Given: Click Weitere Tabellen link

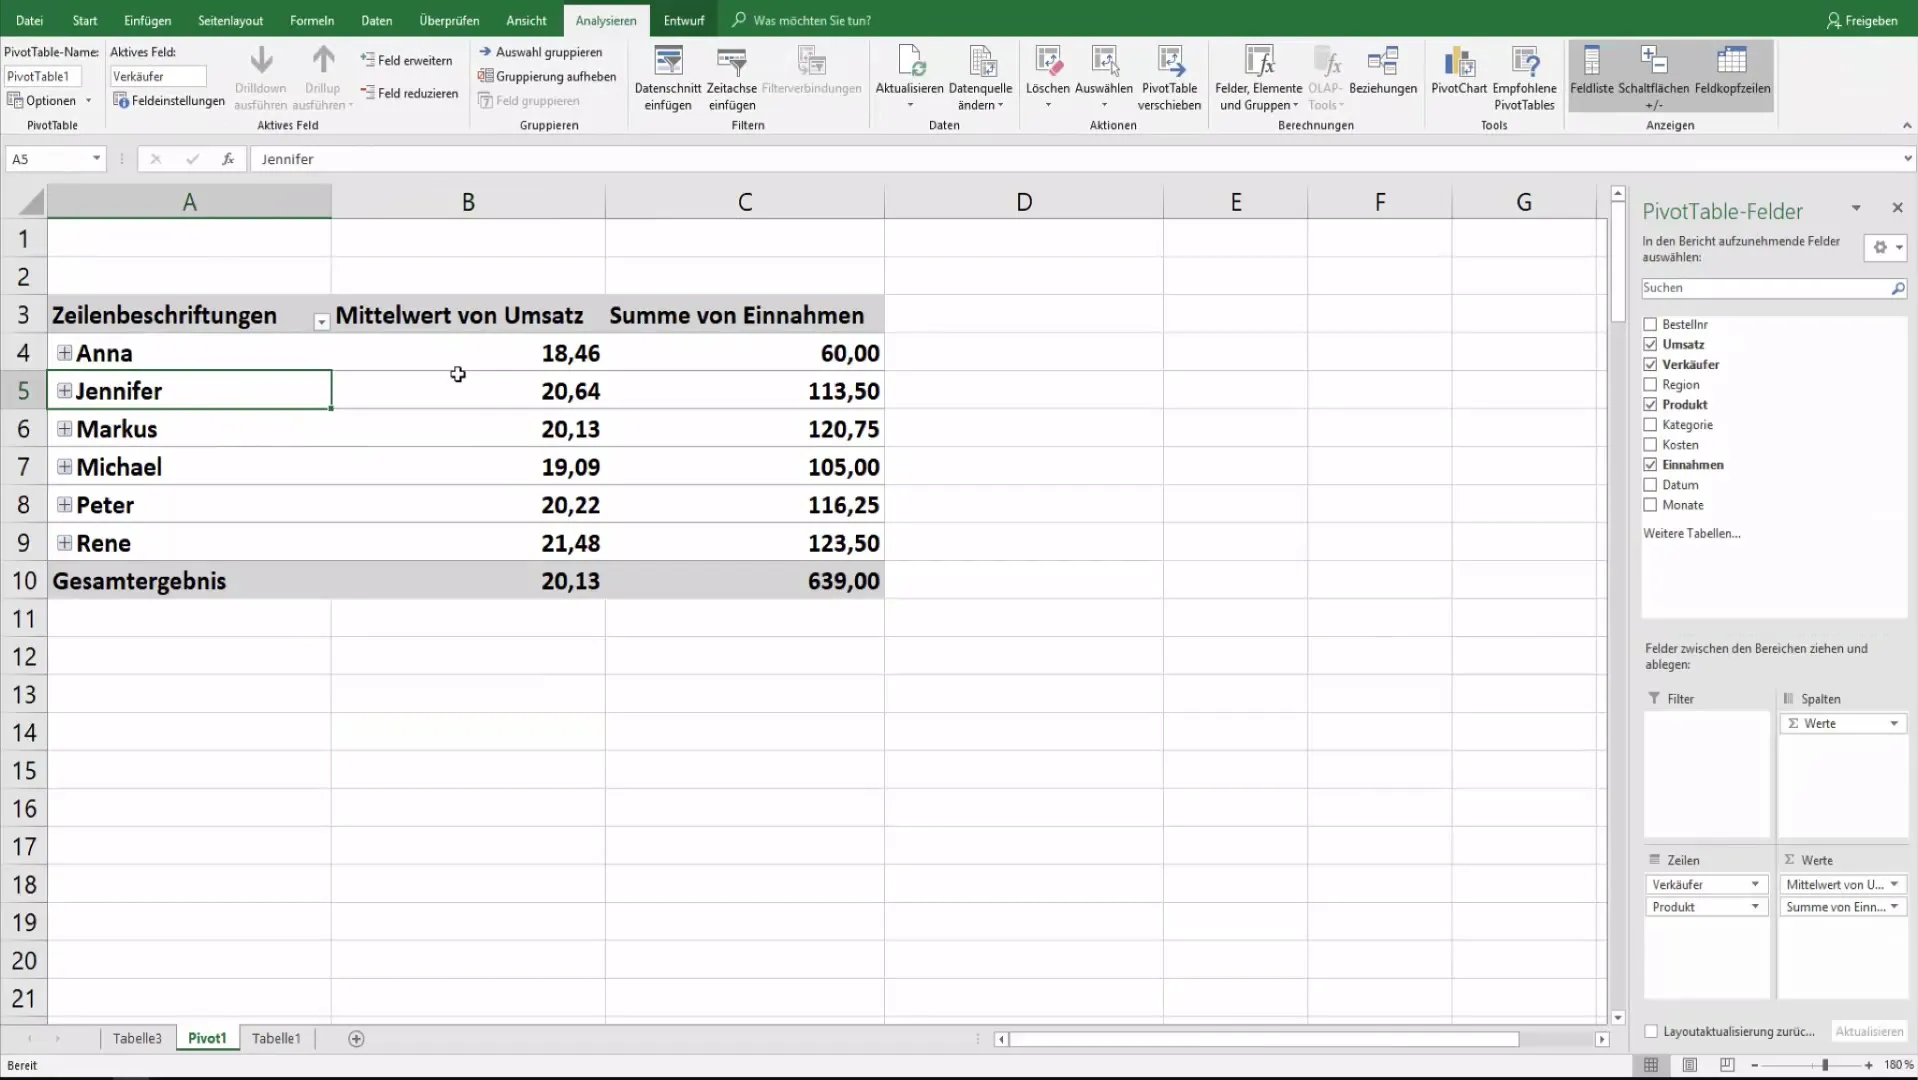Looking at the screenshot, I should (x=1692, y=534).
